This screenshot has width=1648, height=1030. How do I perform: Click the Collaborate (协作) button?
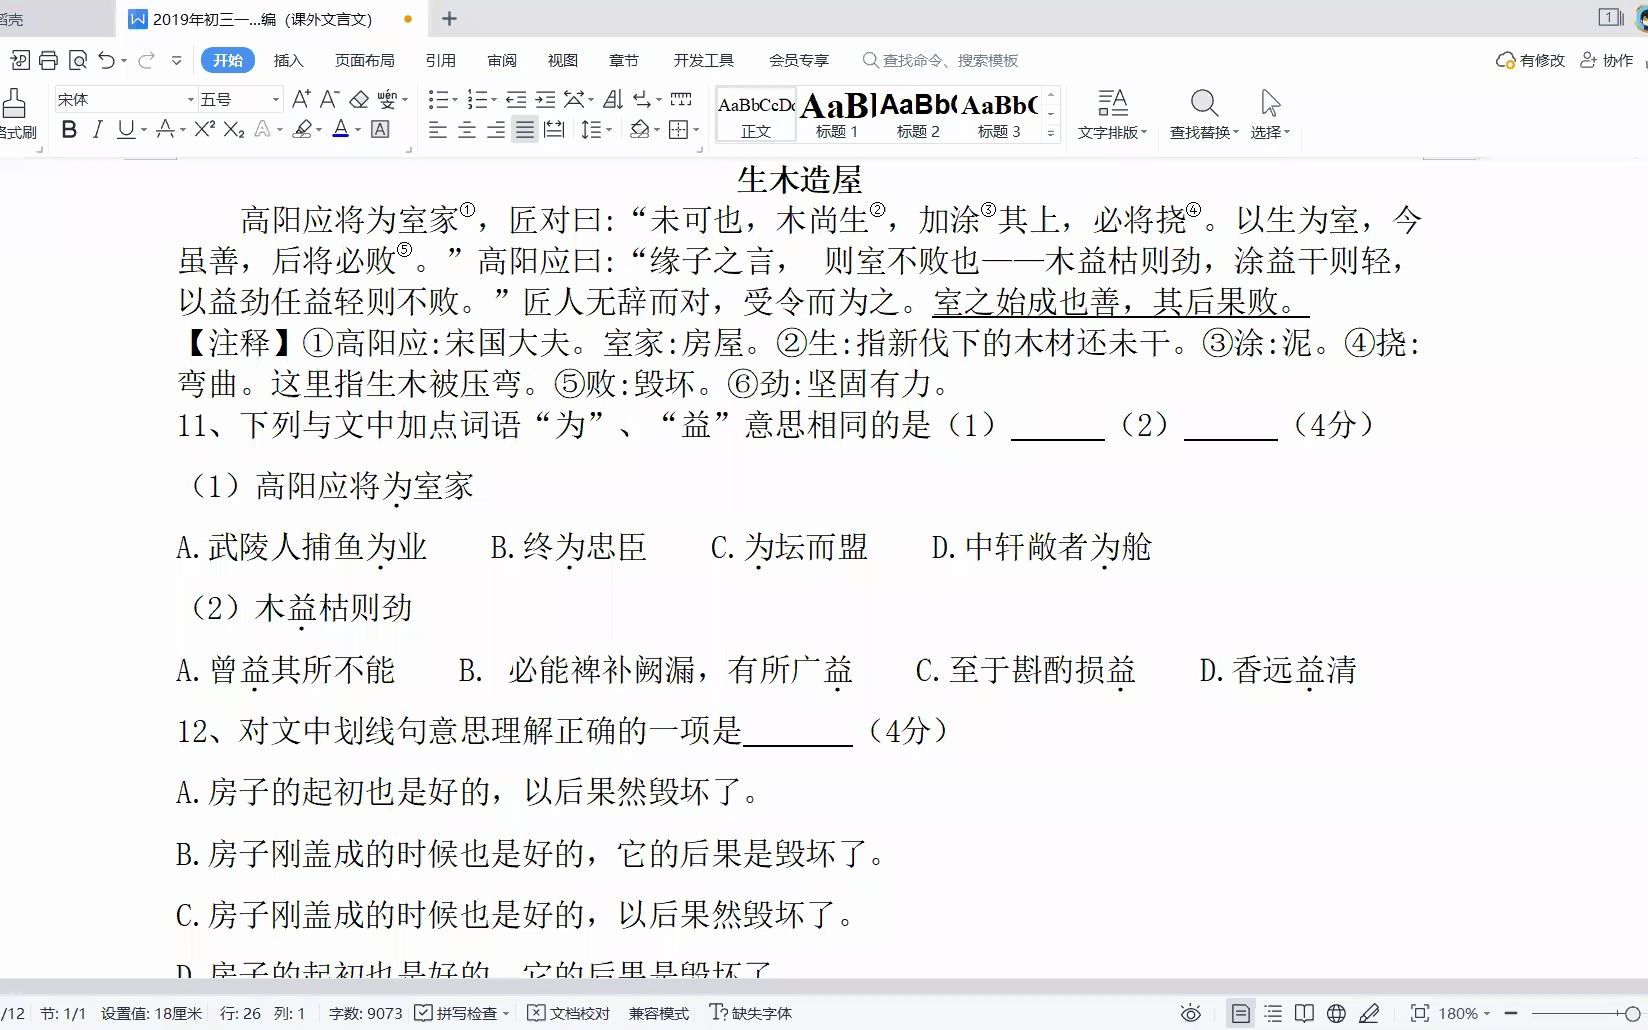pyautogui.click(x=1606, y=61)
